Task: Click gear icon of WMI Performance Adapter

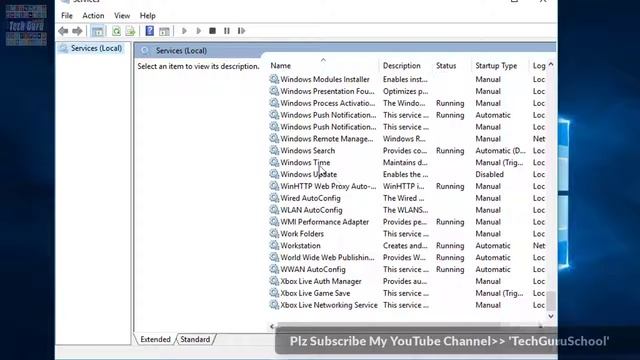Action: (274, 222)
